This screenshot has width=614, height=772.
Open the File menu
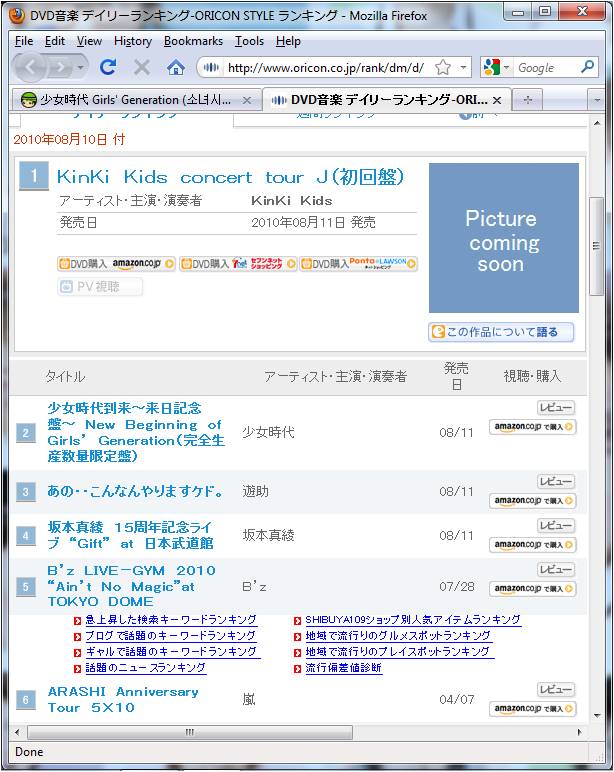(x=24, y=41)
